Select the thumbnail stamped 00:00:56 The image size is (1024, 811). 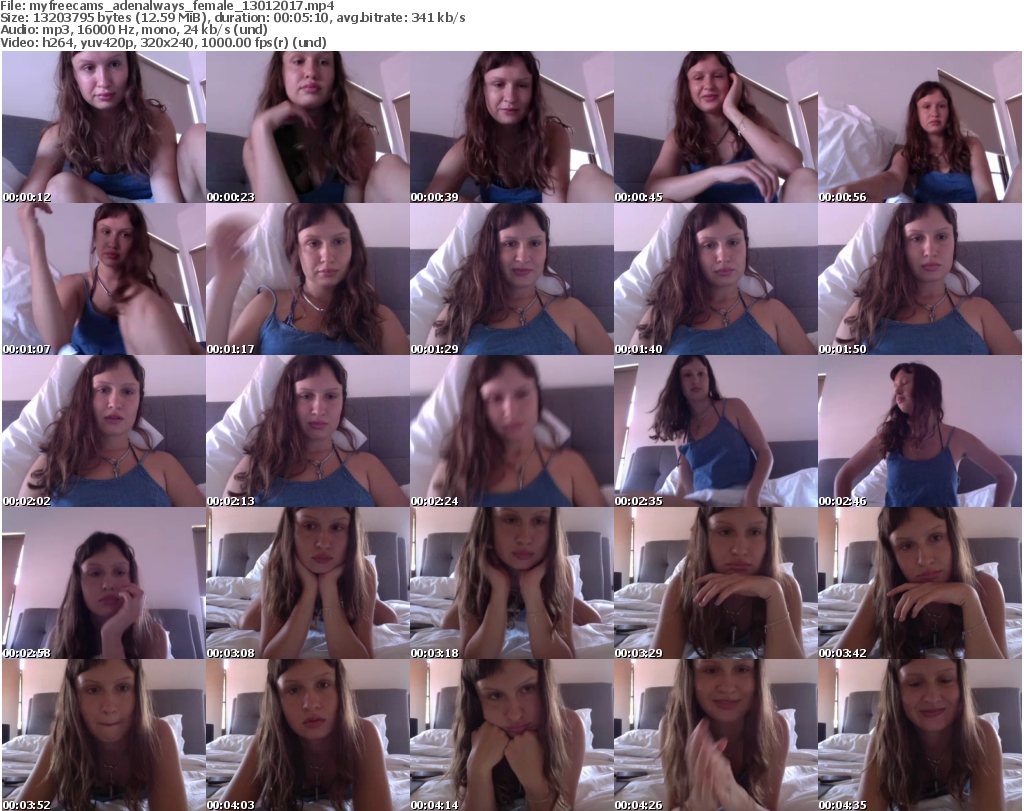[920, 127]
